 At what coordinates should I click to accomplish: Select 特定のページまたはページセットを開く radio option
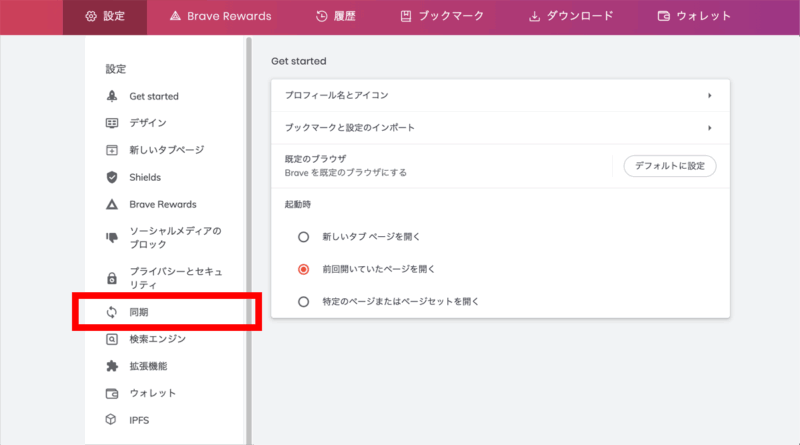[x=304, y=301]
